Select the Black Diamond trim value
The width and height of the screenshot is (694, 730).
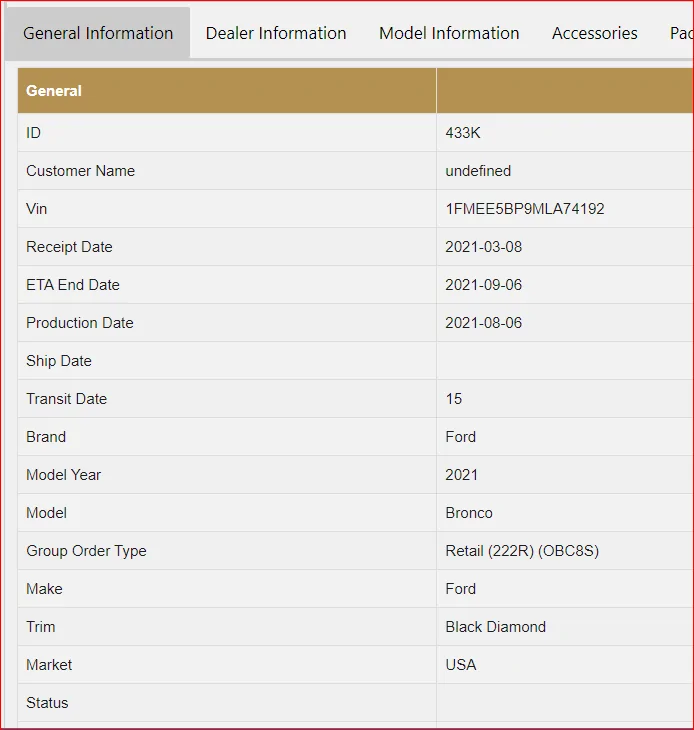click(495, 627)
